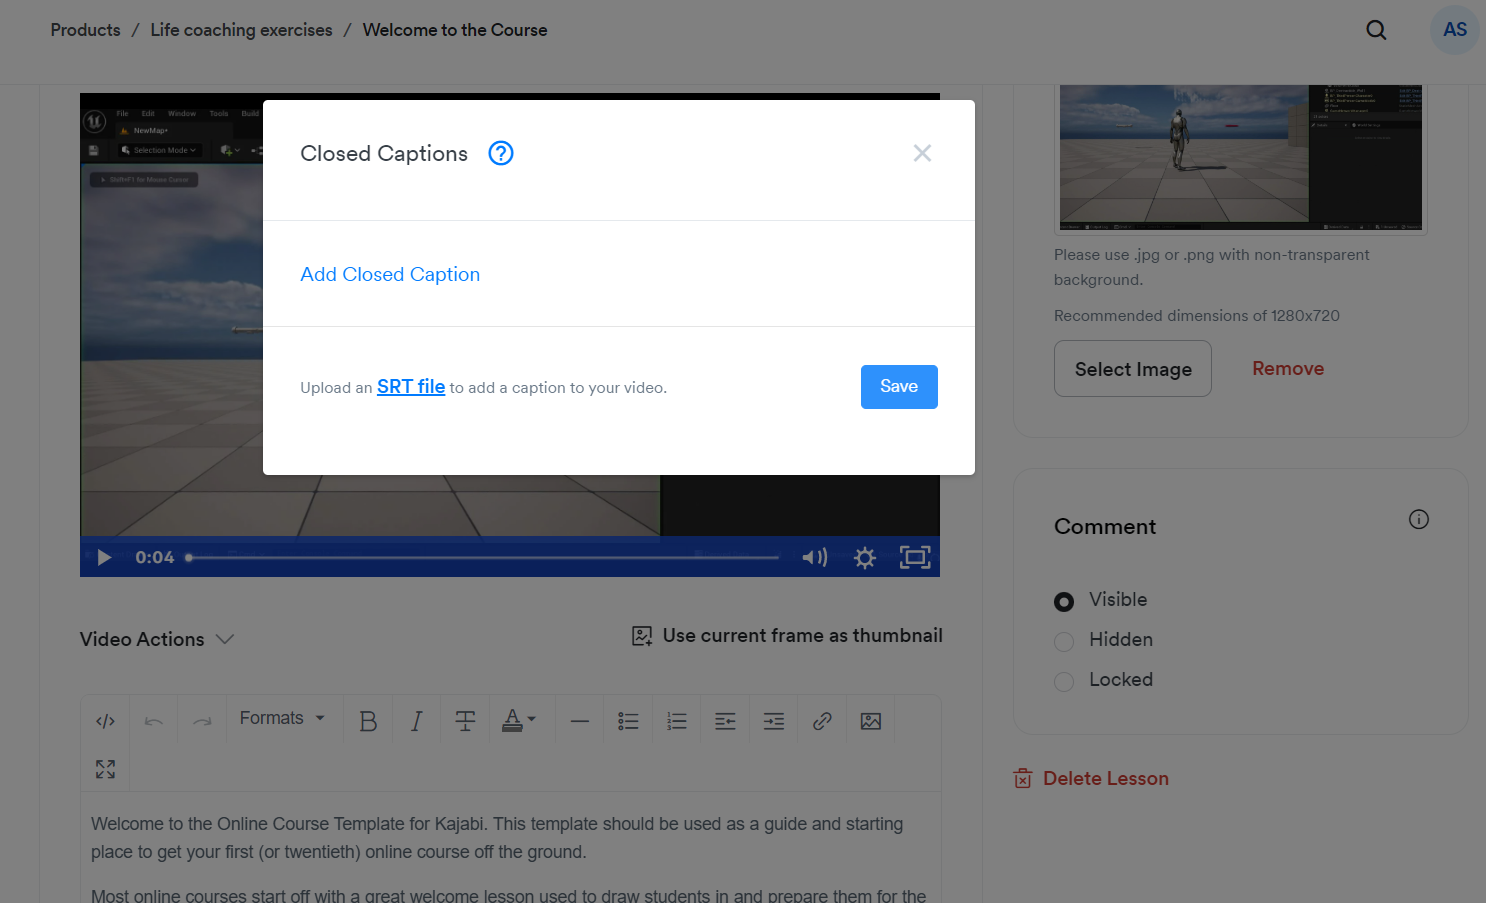Open video settings gear icon
1486x903 pixels.
click(x=865, y=557)
